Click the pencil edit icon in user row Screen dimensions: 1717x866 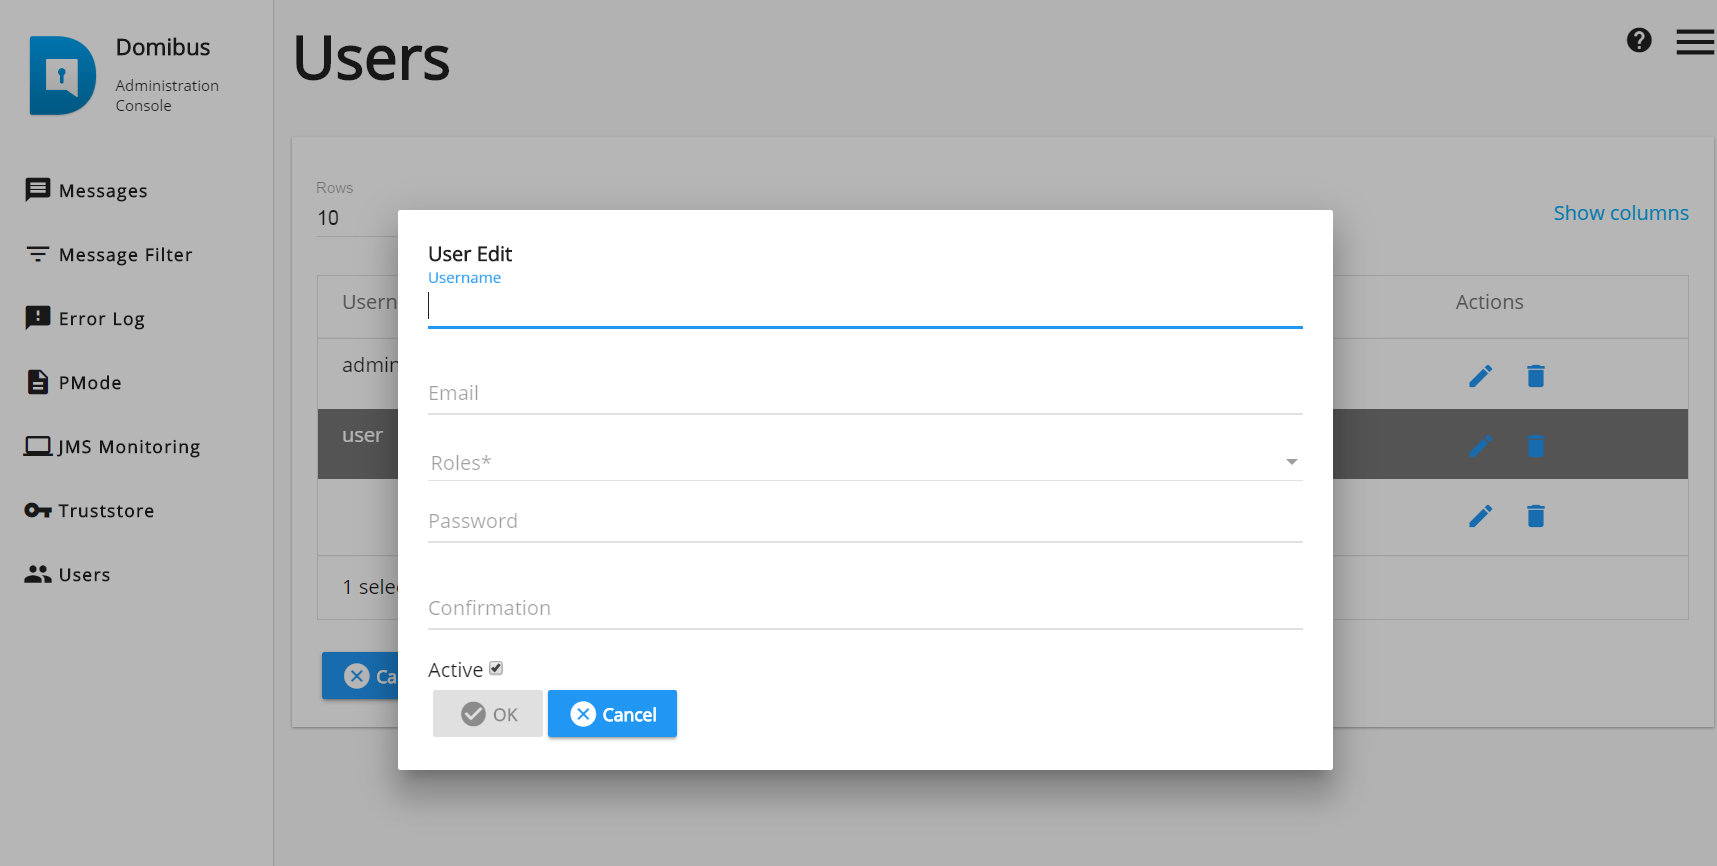[1481, 446]
